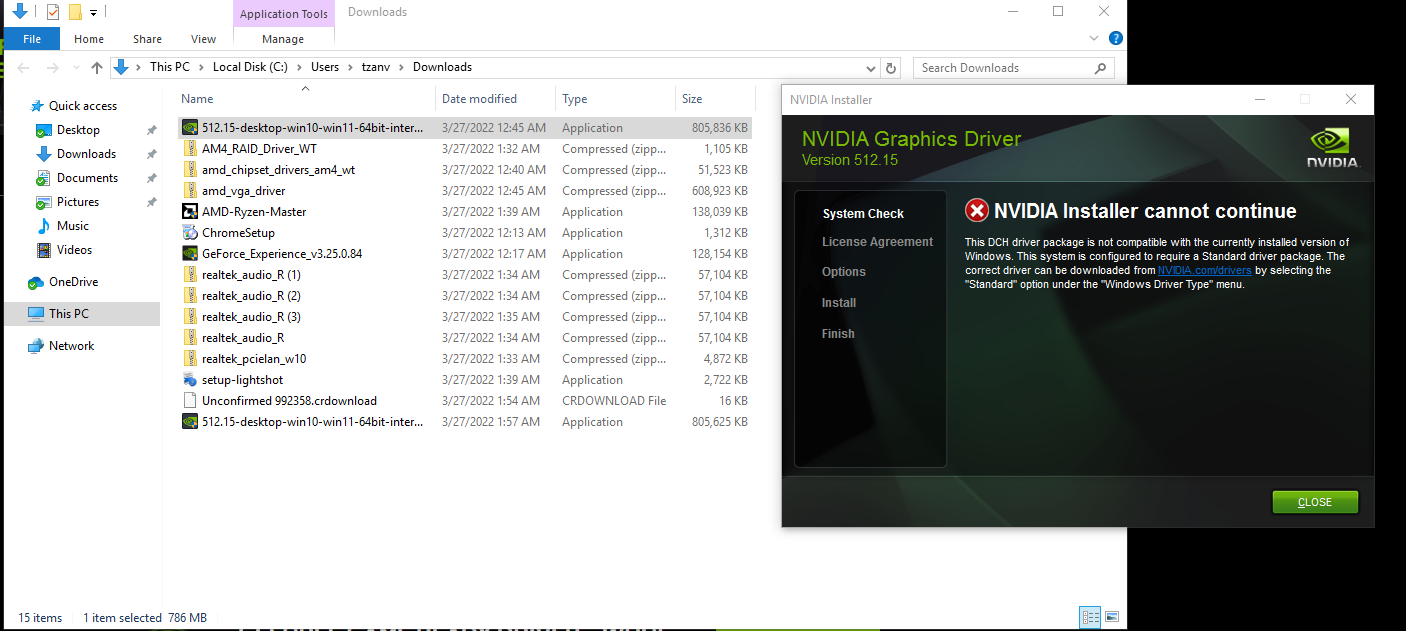This screenshot has width=1406, height=631.
Task: Open the NVIDIA.com/drivers link
Action: pyautogui.click(x=1205, y=270)
